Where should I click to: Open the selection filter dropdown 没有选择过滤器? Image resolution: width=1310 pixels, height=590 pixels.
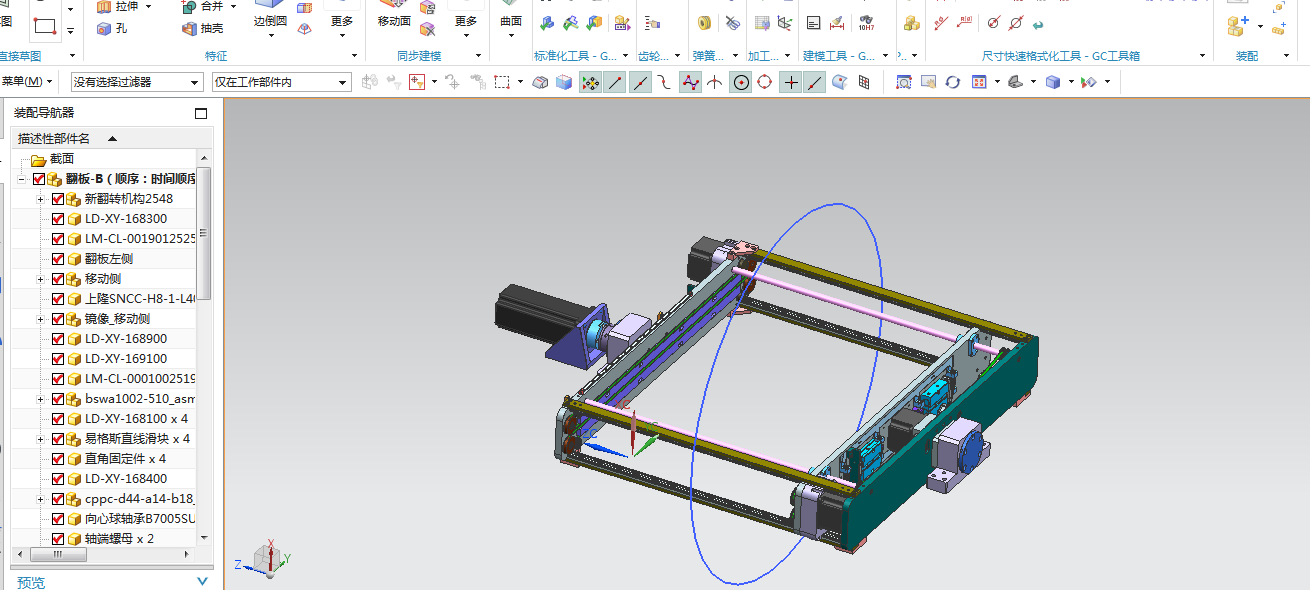(x=137, y=82)
